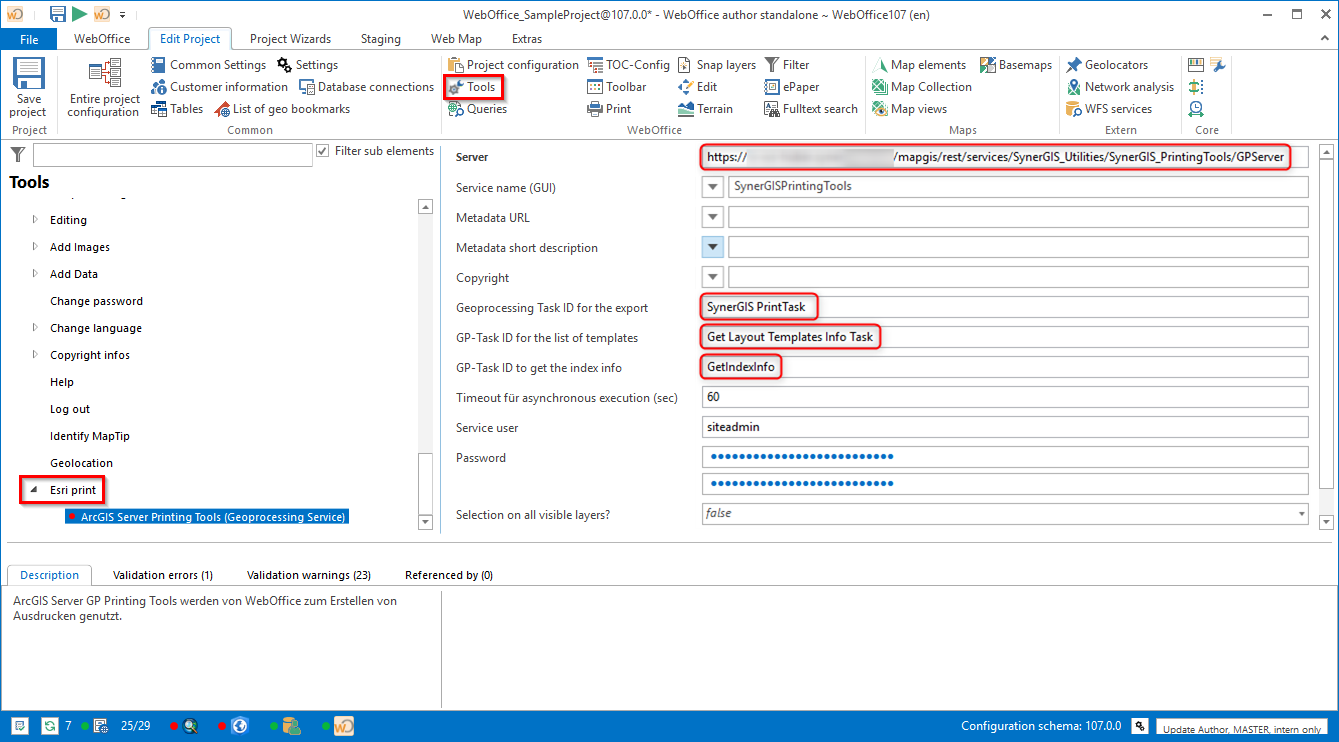1339x742 pixels.
Task: Expand the Editing tree node
Action: tap(36, 220)
